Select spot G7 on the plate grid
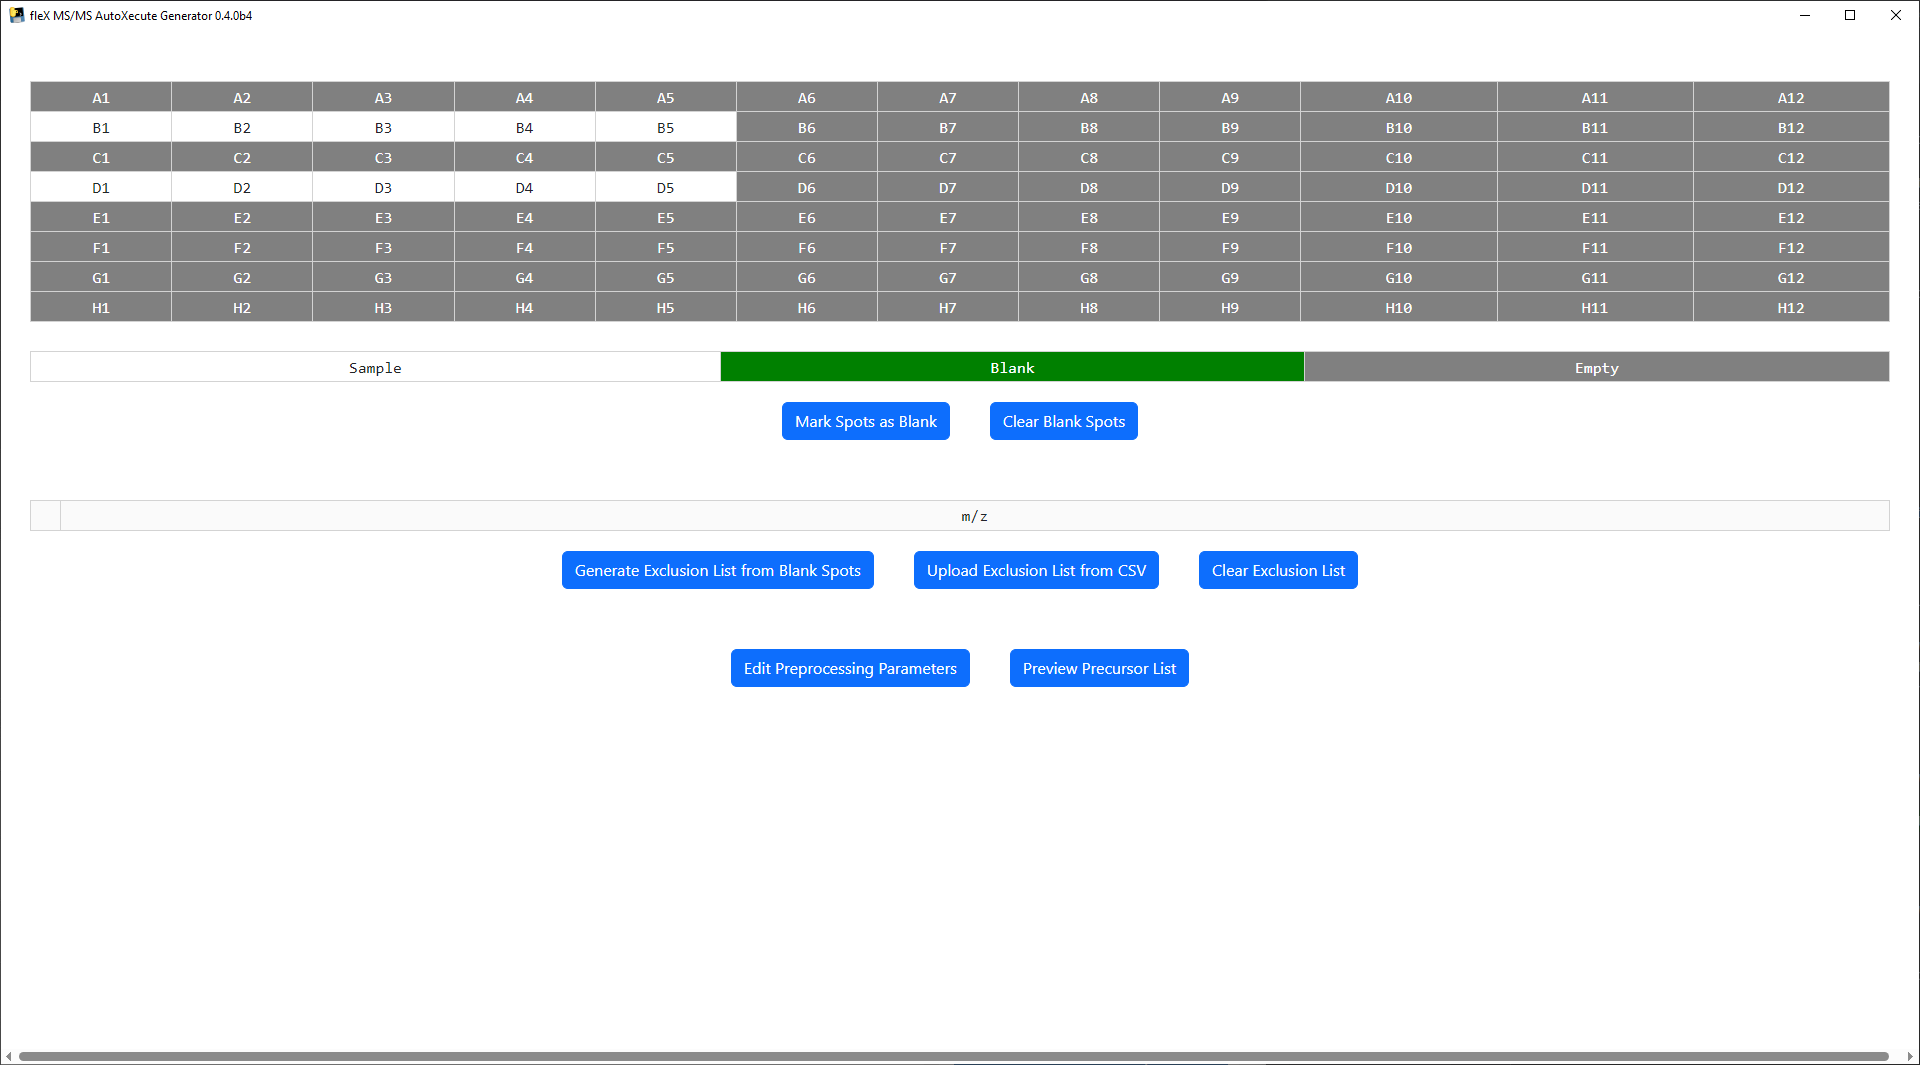The width and height of the screenshot is (1920, 1065). click(947, 277)
